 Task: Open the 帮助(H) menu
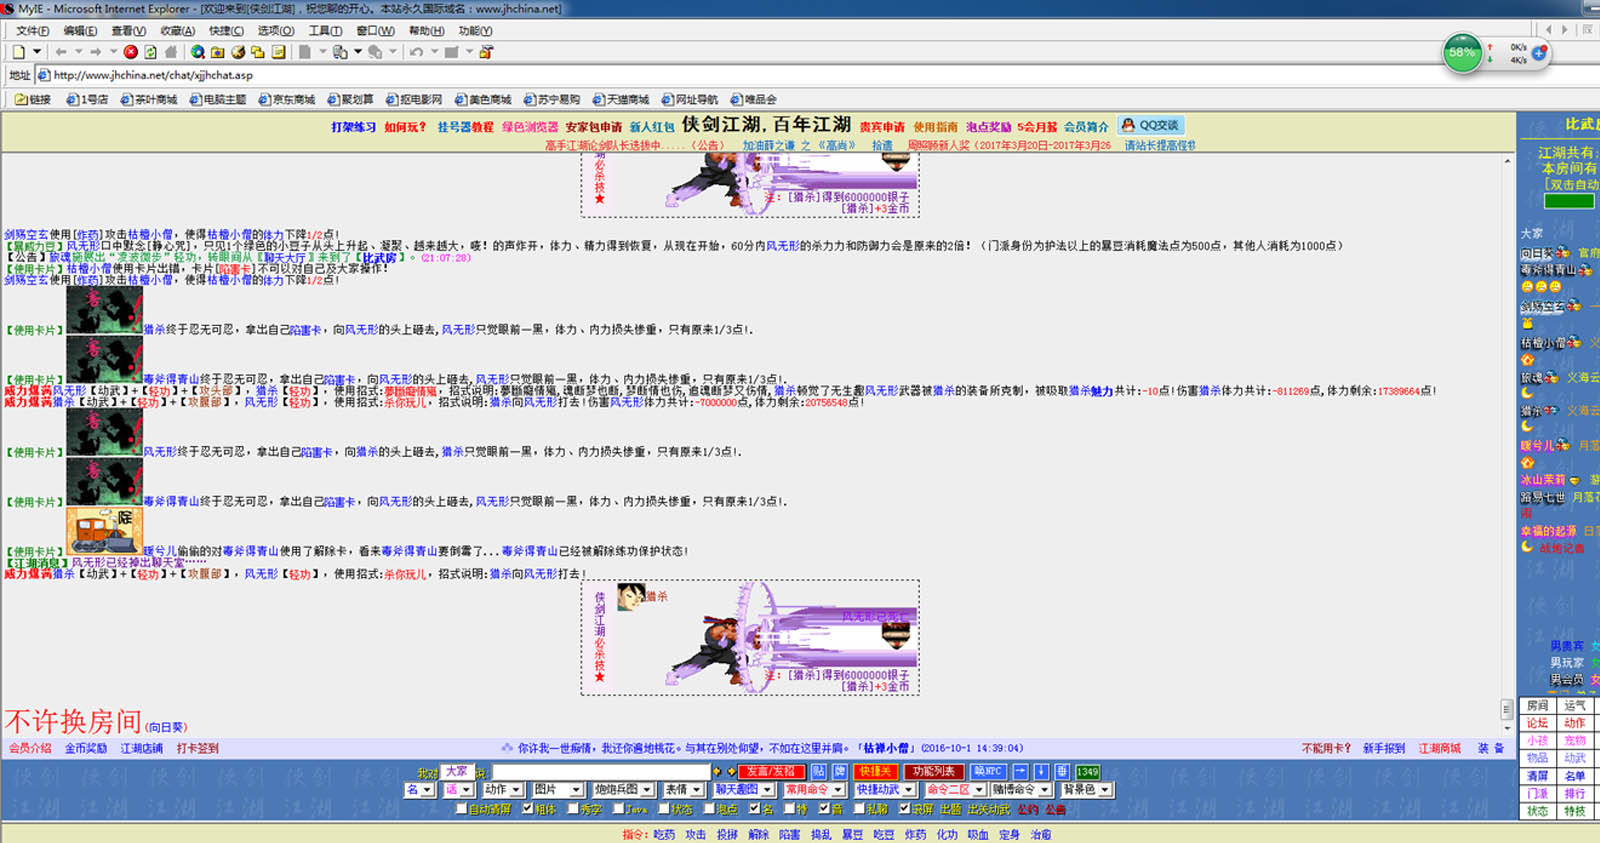click(x=426, y=31)
